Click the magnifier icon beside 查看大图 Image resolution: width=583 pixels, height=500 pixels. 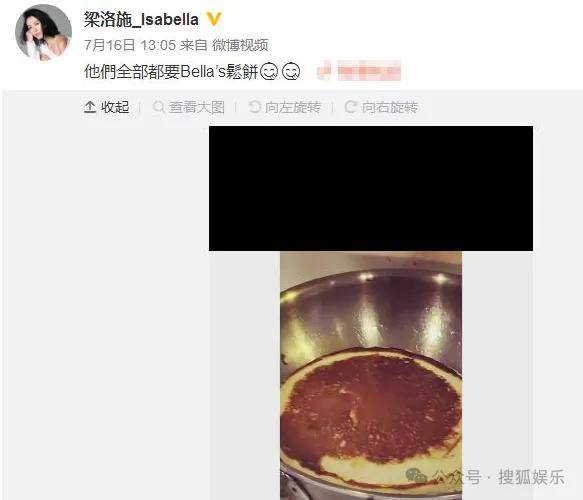pos(159,107)
